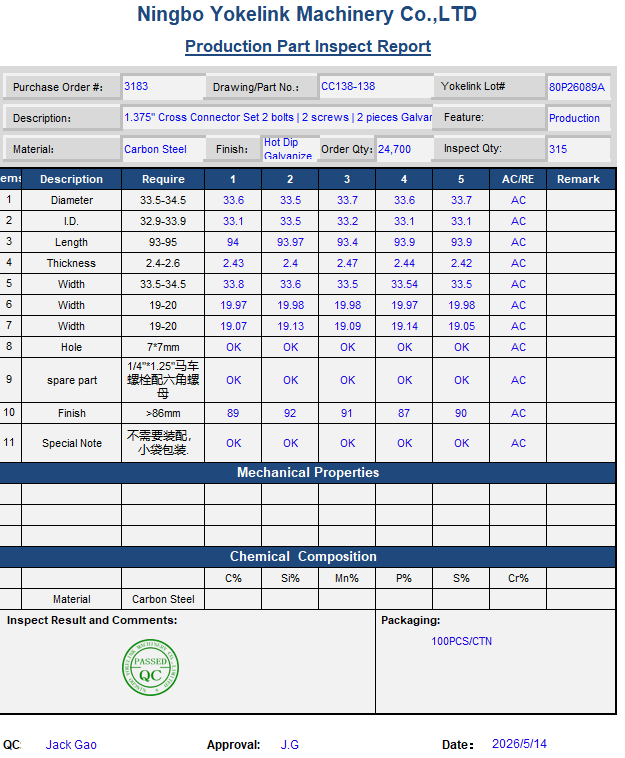Select the Chemical Composition section header
This screenshot has height=758, width=625.
pyautogui.click(x=303, y=556)
